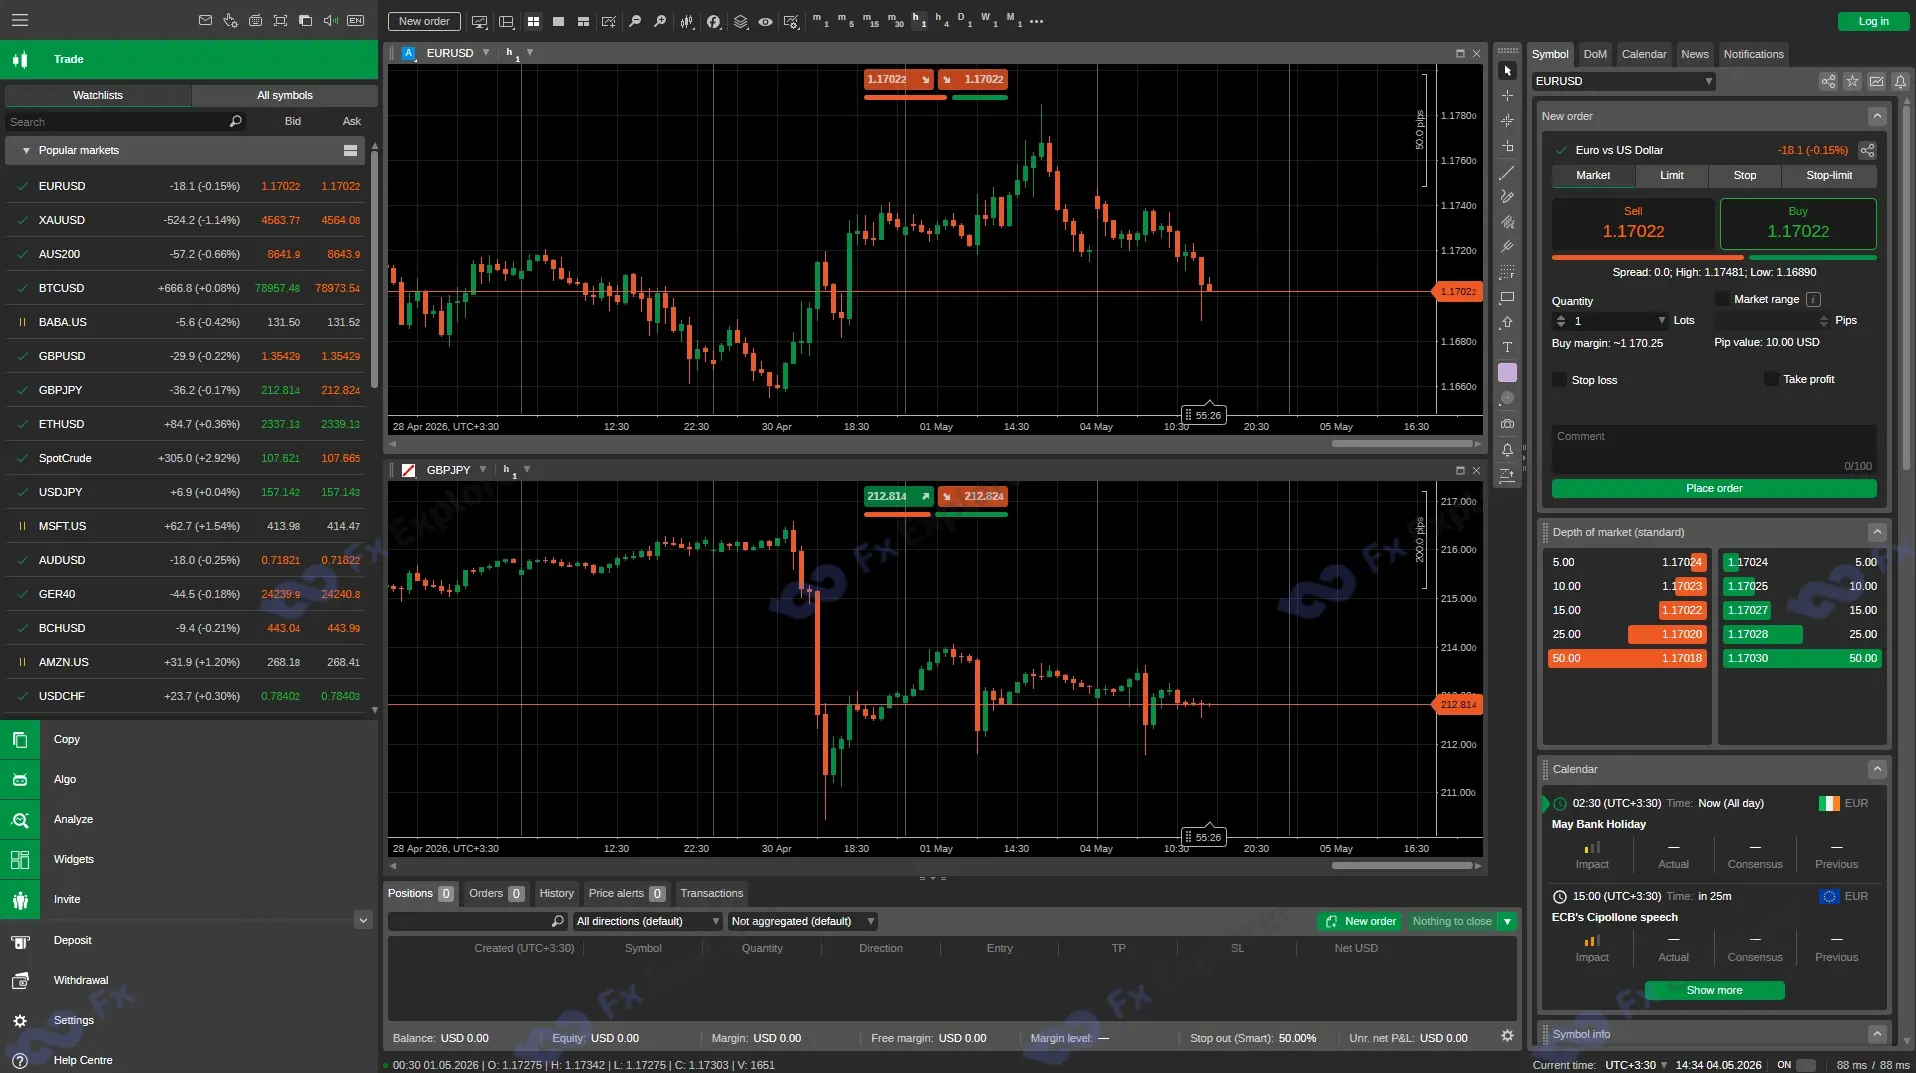
Task: Open positions table settings gear
Action: pos(1507,1036)
